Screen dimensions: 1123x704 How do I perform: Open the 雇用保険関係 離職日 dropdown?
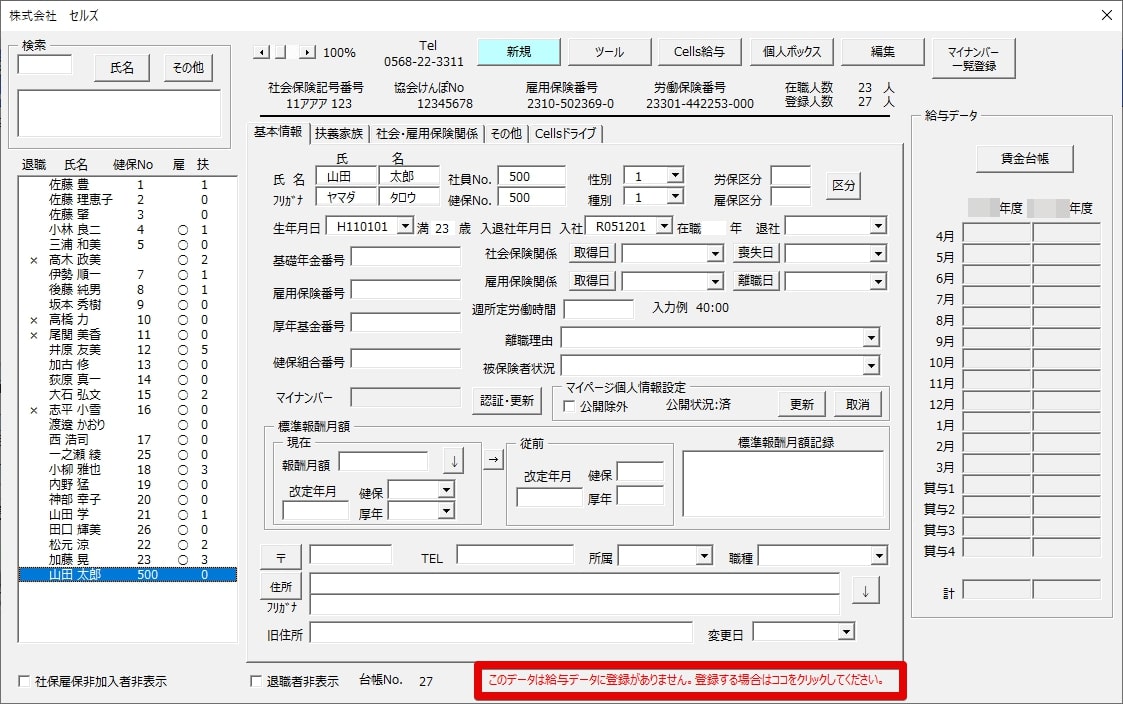[878, 281]
